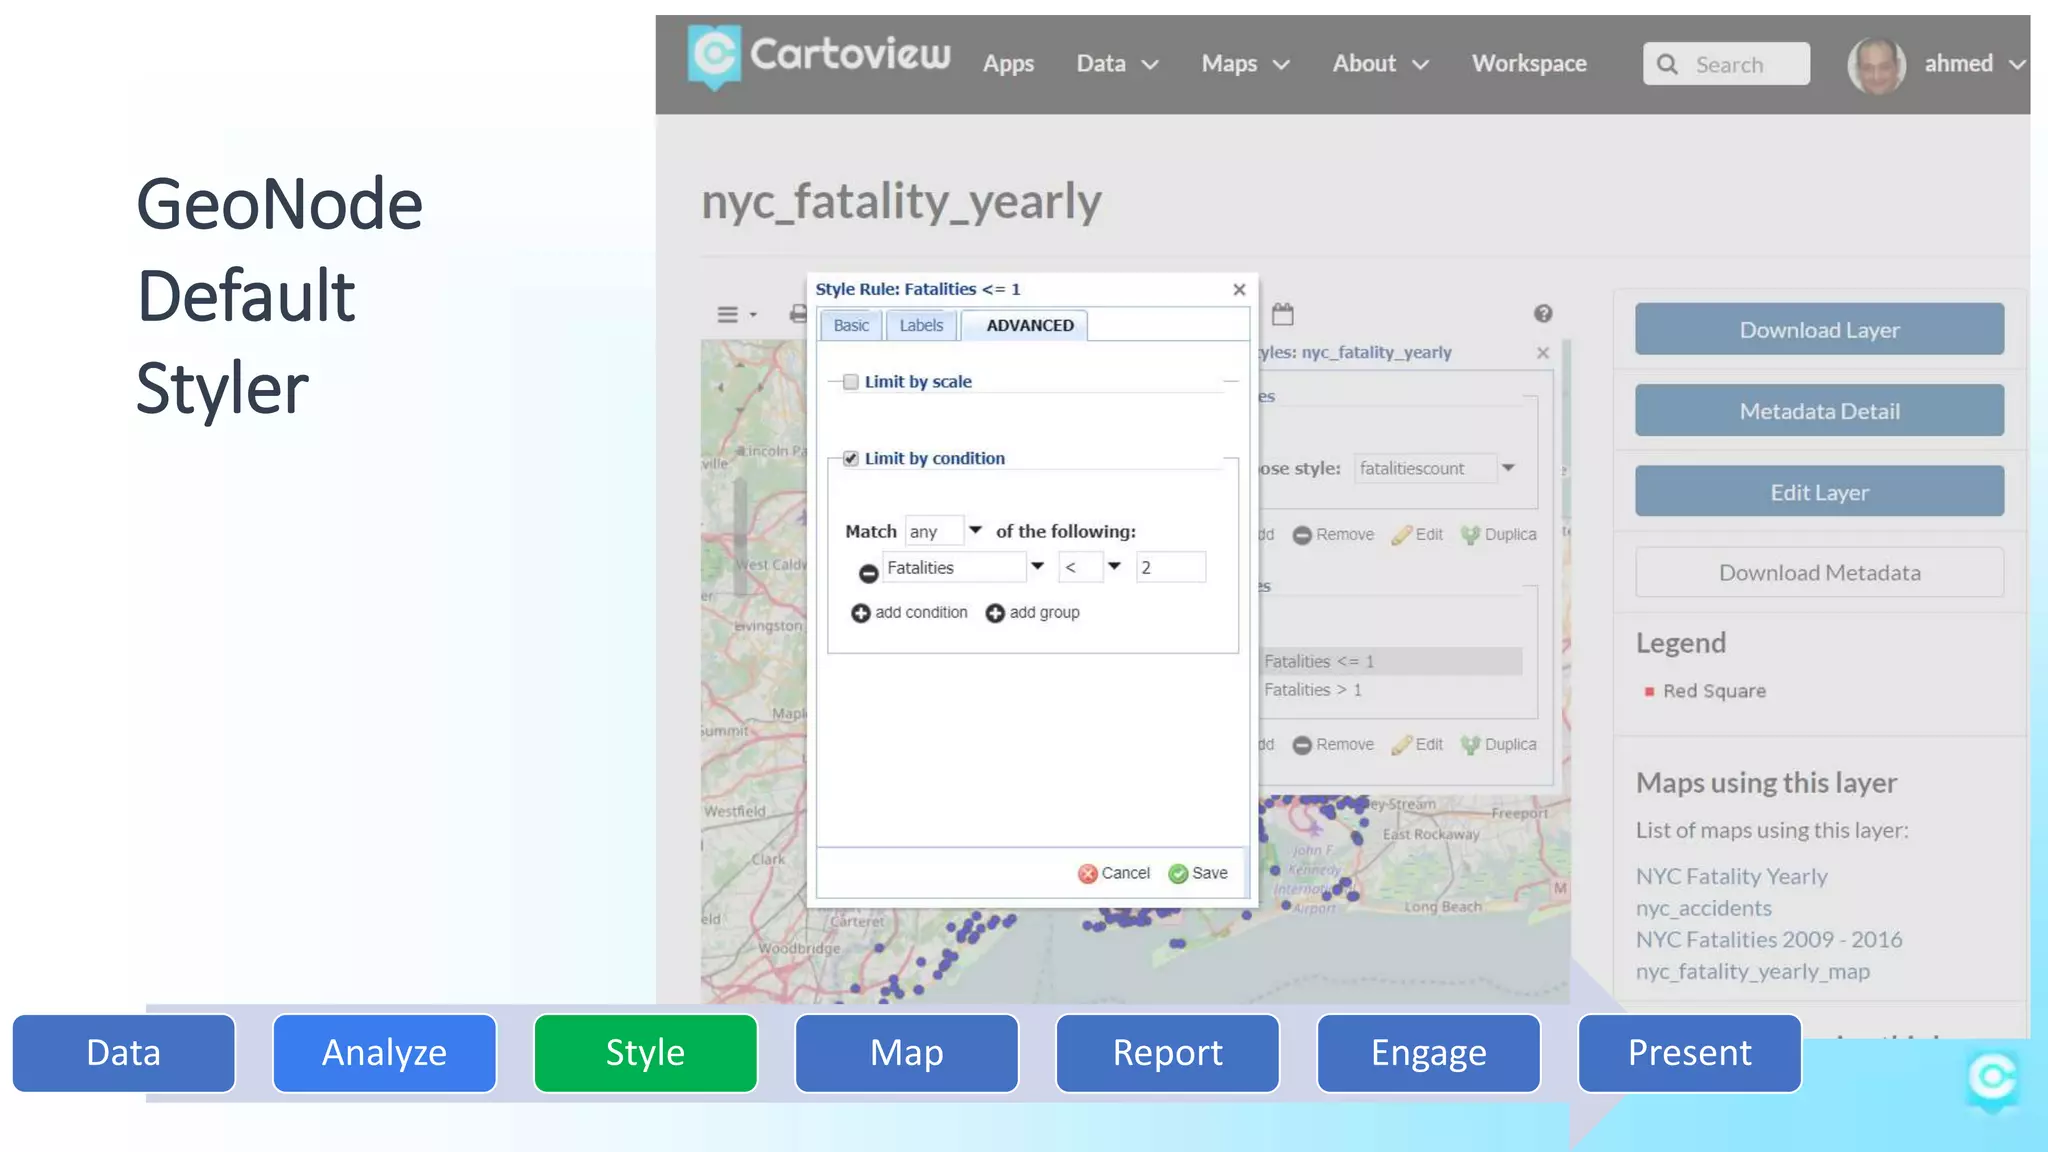Click the calendar icon in map toolbar

coord(1282,314)
